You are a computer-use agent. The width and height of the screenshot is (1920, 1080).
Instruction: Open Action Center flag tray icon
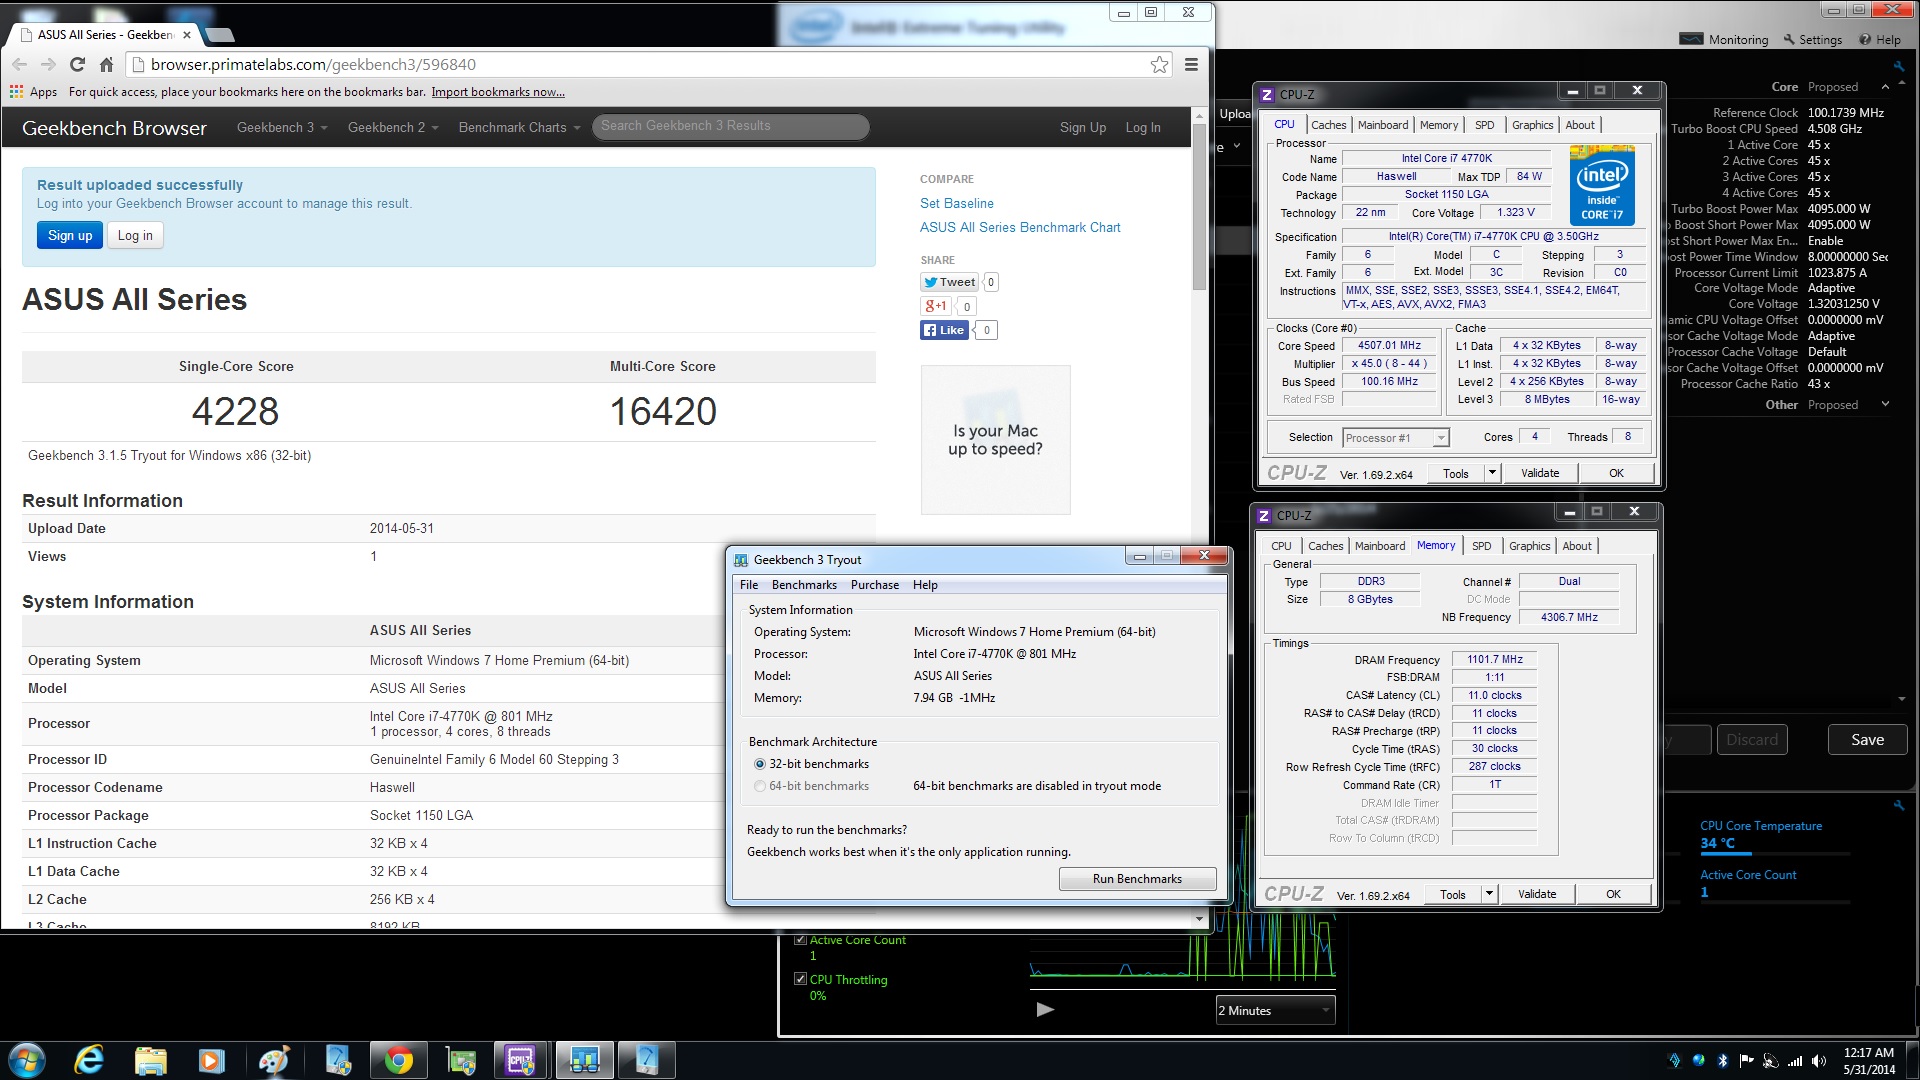(1746, 1060)
